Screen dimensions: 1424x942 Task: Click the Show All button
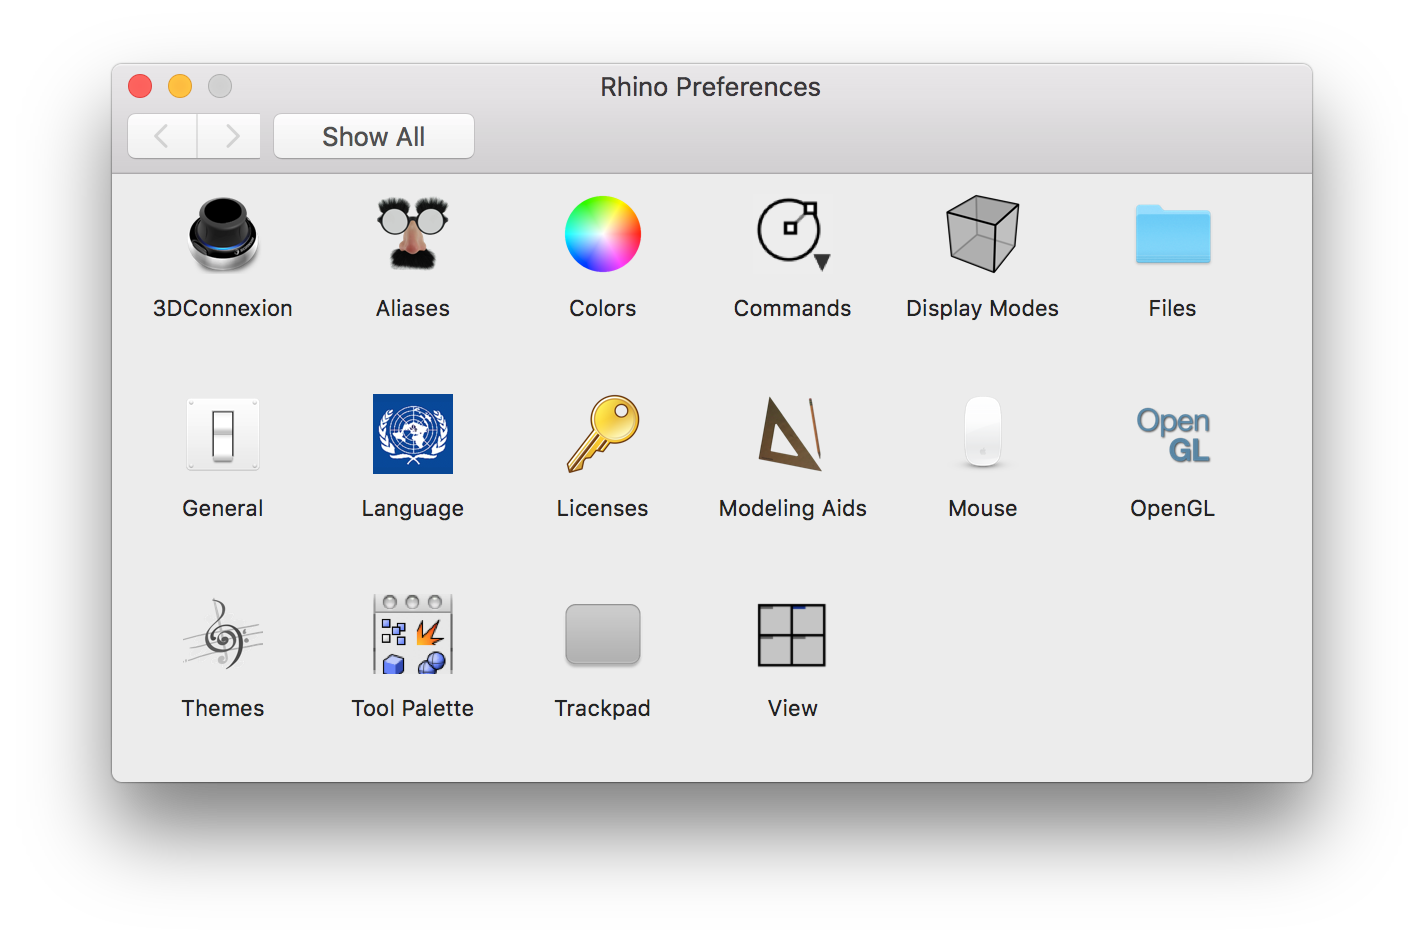(x=374, y=136)
